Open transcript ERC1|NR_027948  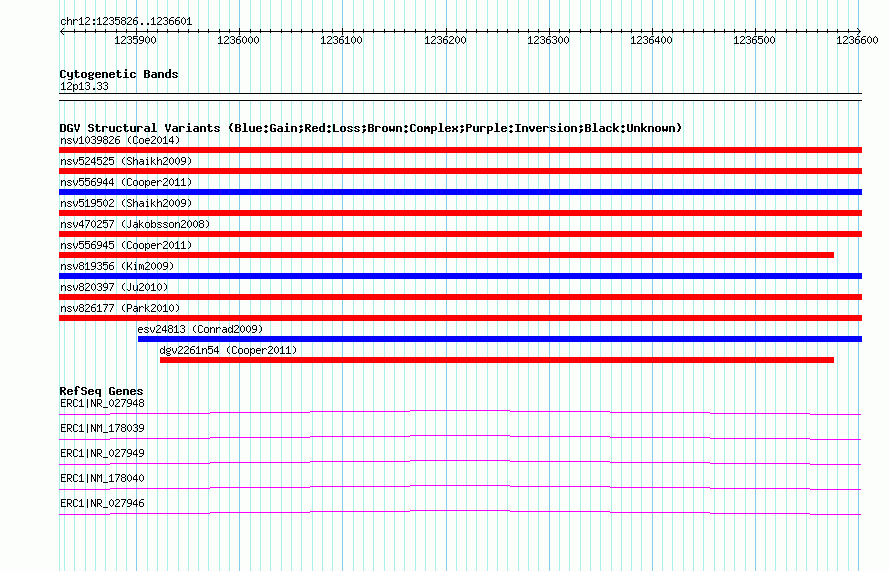click(x=102, y=404)
